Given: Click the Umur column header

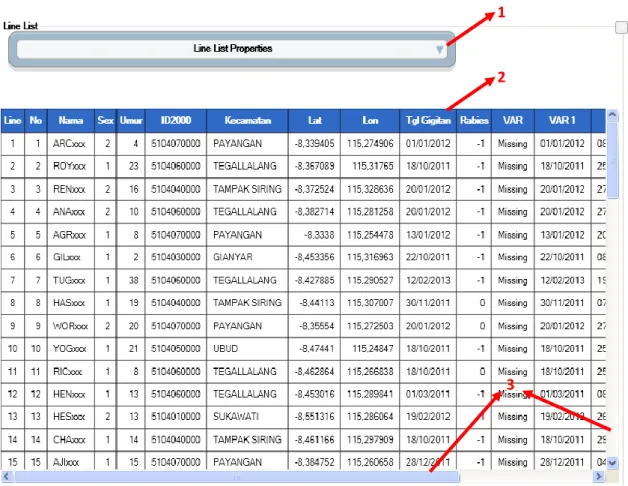Looking at the screenshot, I should point(131,120).
